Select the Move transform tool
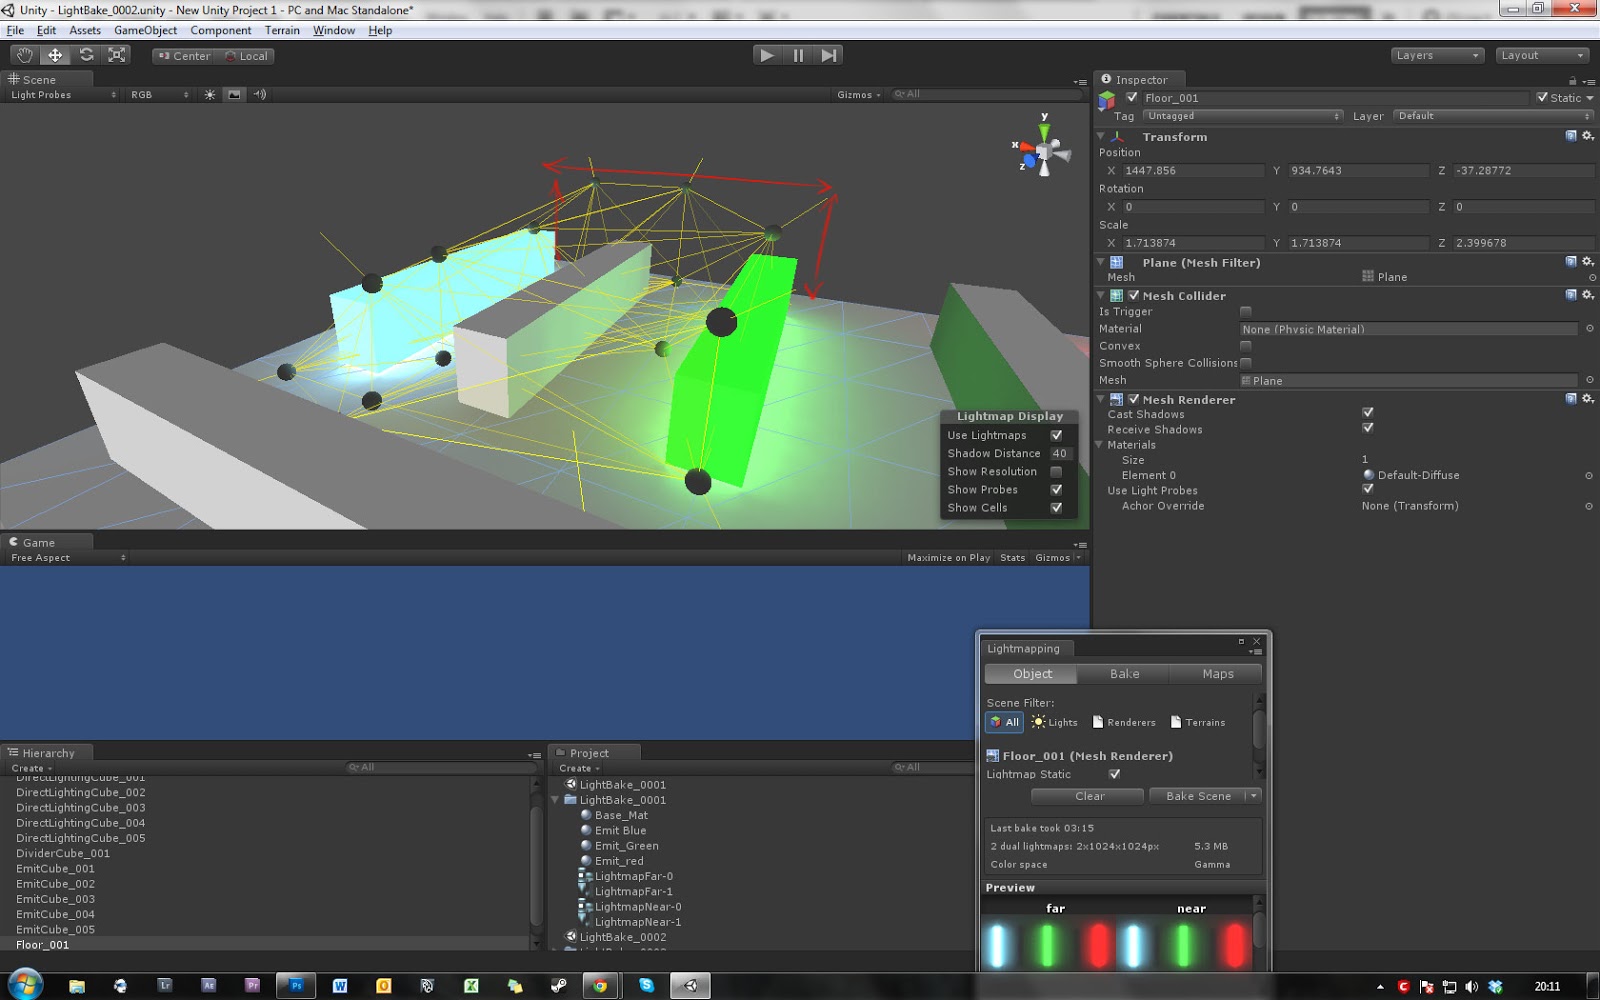This screenshot has width=1600, height=1000. coord(55,56)
